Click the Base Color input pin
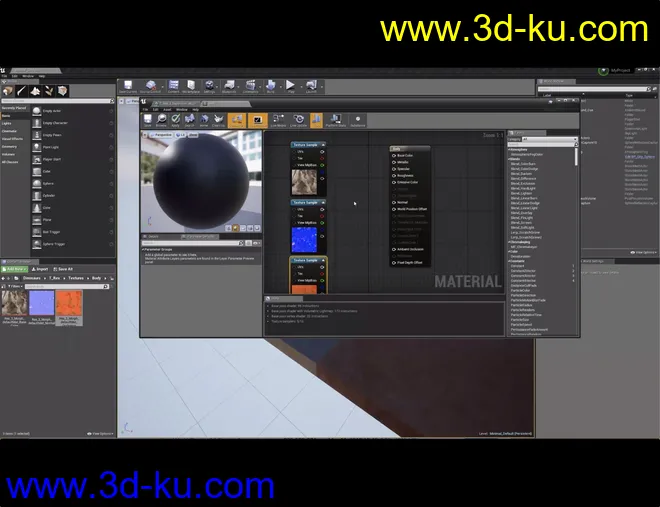Screen dimensions: 660x507 395,155
